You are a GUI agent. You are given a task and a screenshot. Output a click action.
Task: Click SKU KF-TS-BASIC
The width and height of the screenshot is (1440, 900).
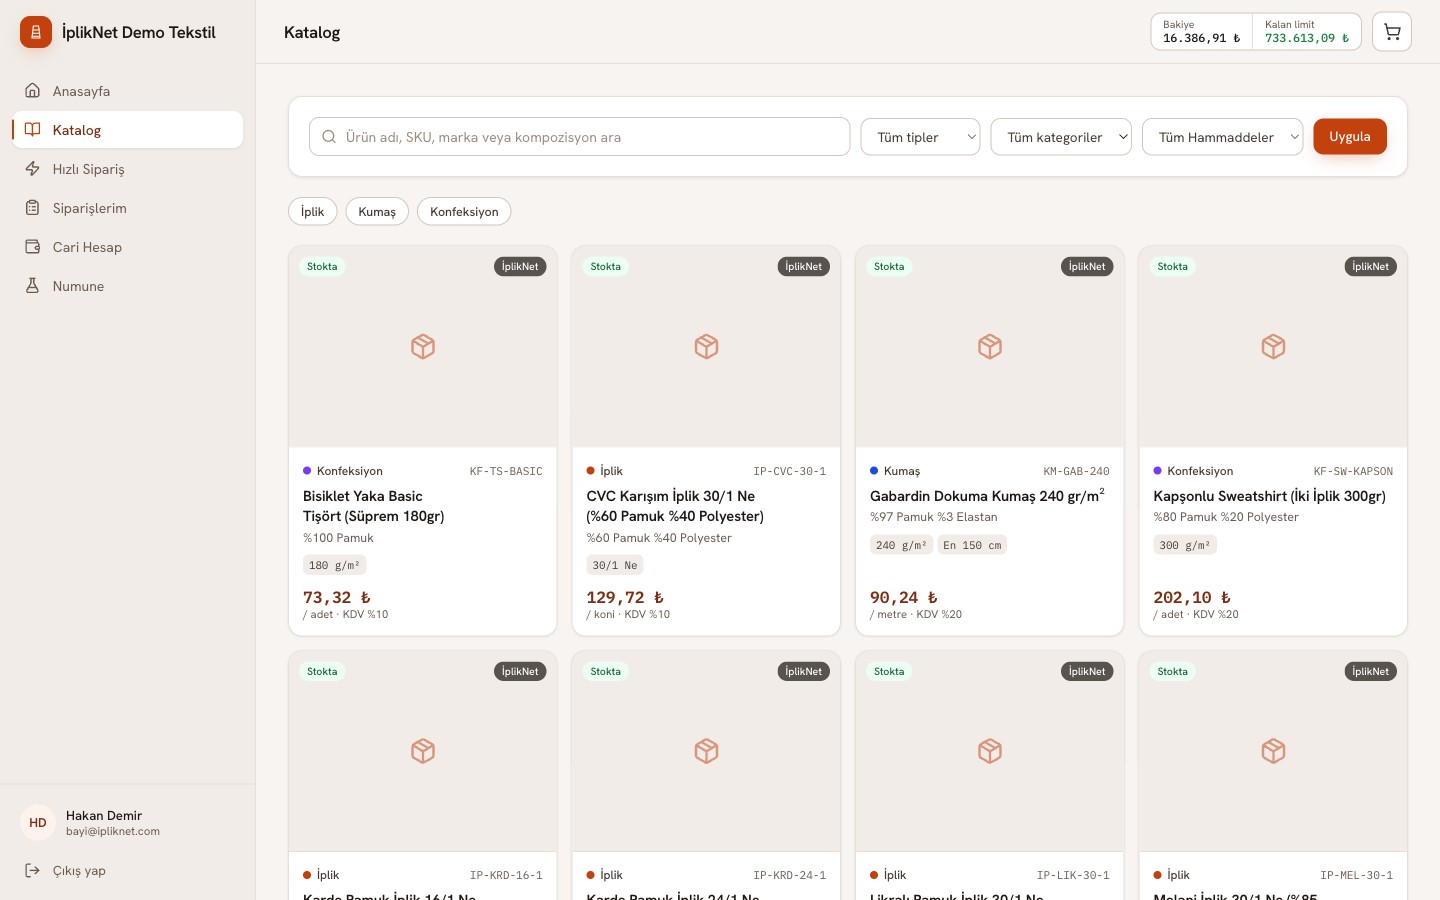point(506,471)
